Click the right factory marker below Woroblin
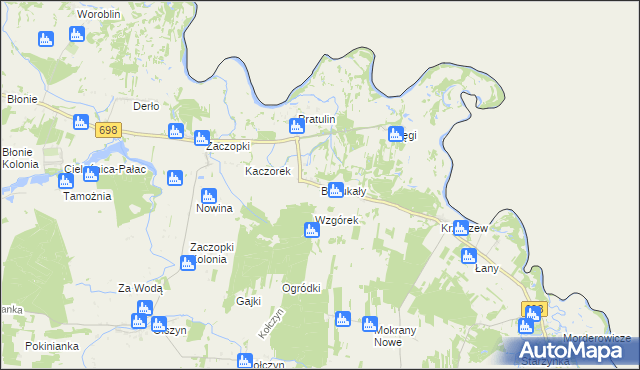The width and height of the screenshot is (640, 370). (77, 34)
